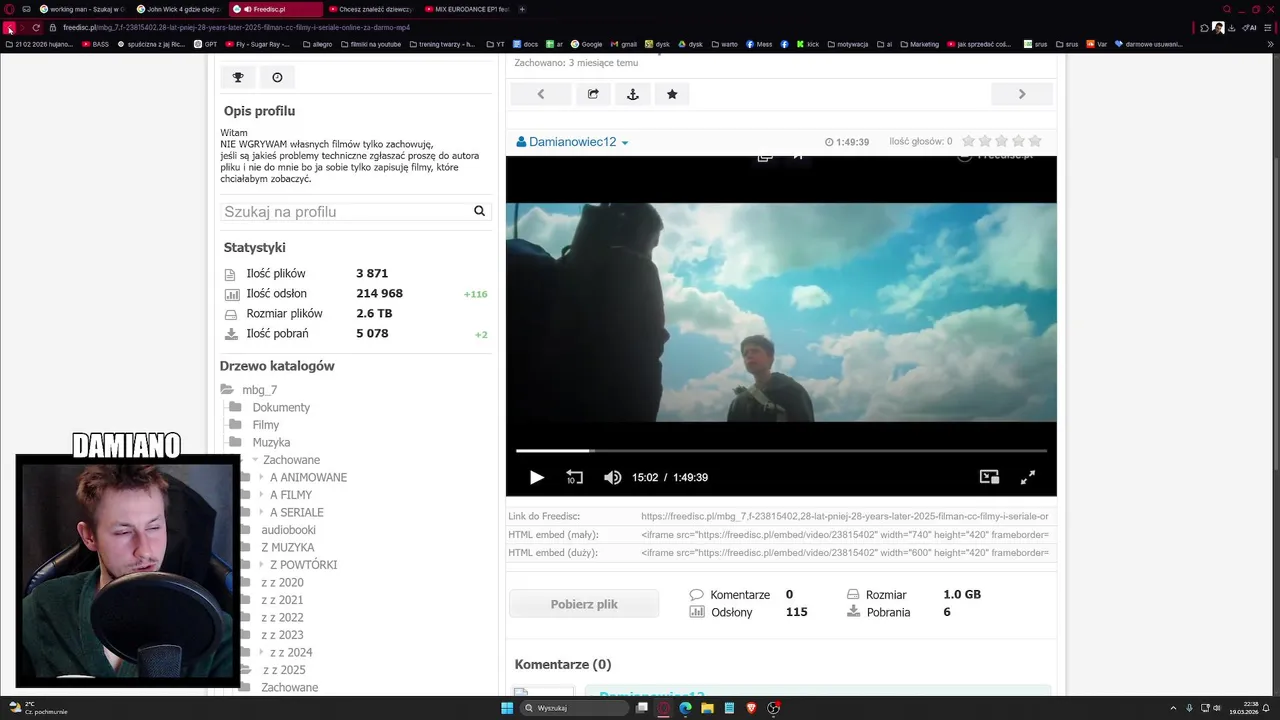
Task: Switch to John Wick 4 tab
Action: 179,9
